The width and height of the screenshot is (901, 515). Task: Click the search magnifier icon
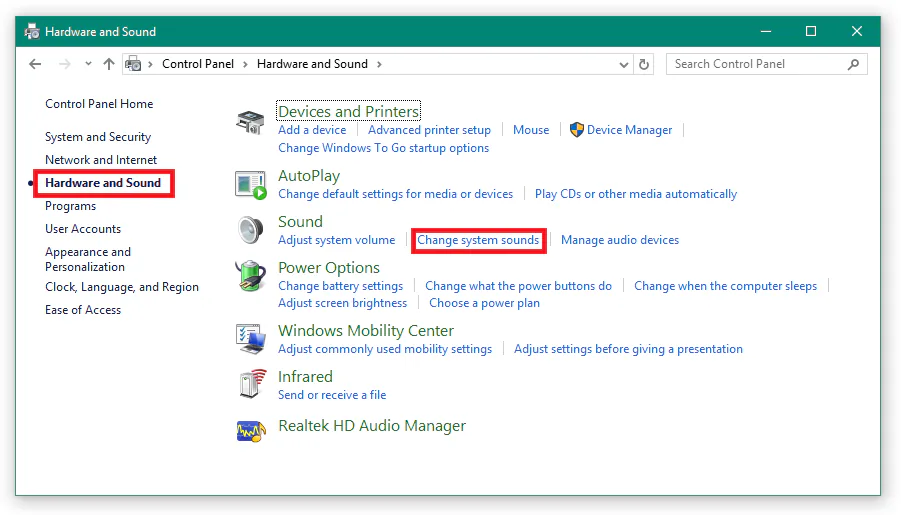tap(853, 64)
